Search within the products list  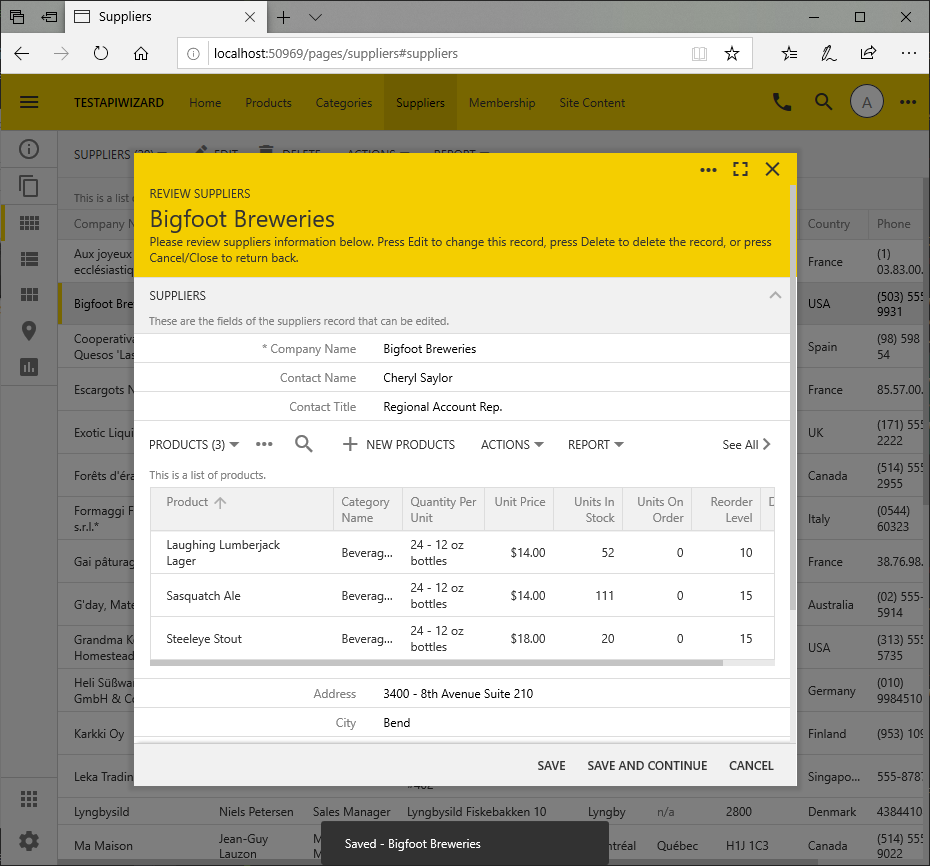(304, 444)
